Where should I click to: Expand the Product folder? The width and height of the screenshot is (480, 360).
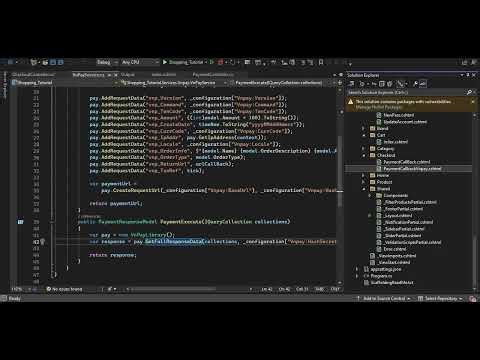[x=364, y=182]
